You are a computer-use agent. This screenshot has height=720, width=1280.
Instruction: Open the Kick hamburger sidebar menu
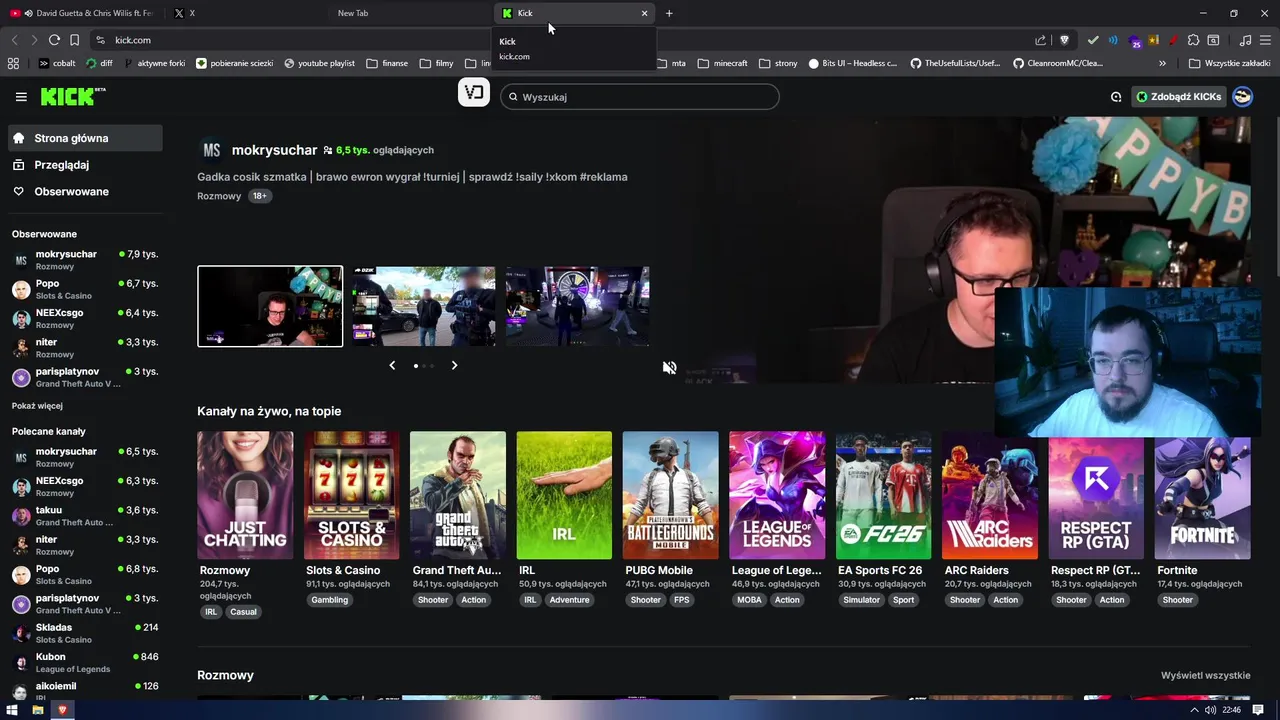21,97
